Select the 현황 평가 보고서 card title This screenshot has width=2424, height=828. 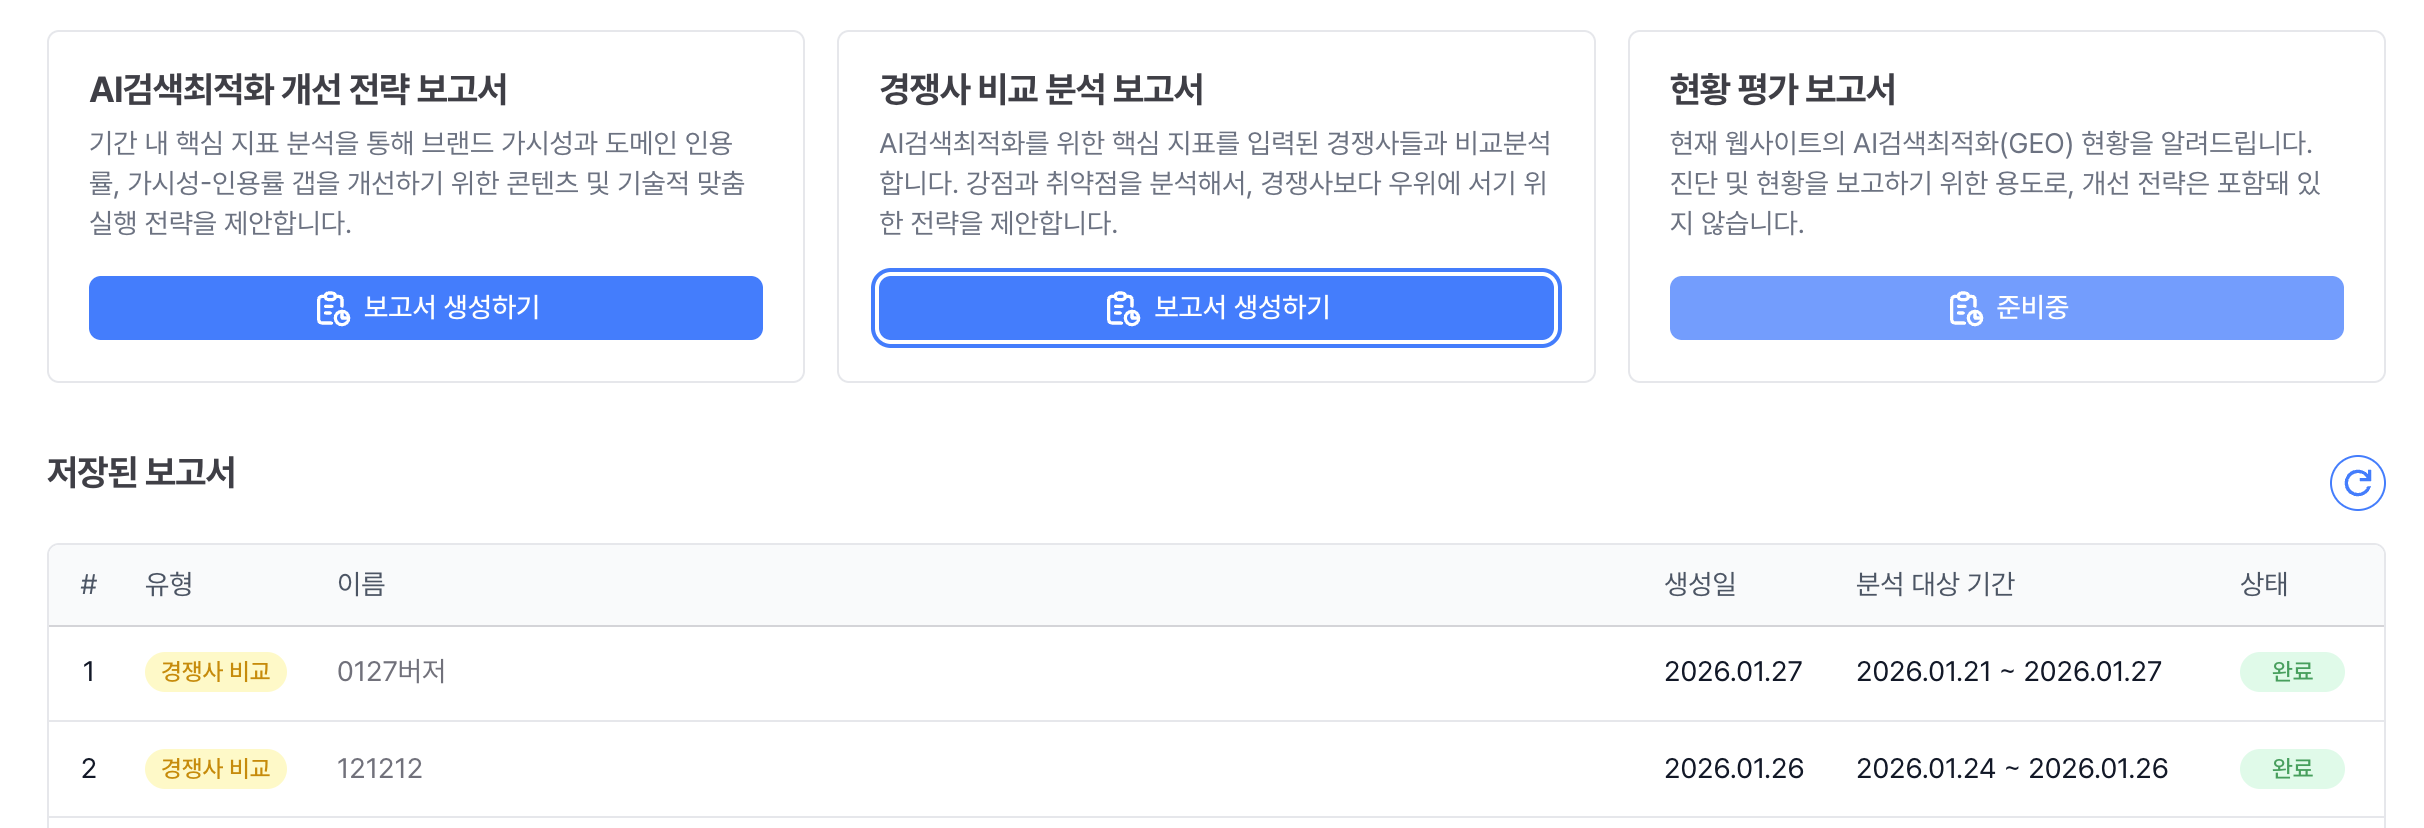pyautogui.click(x=1782, y=90)
